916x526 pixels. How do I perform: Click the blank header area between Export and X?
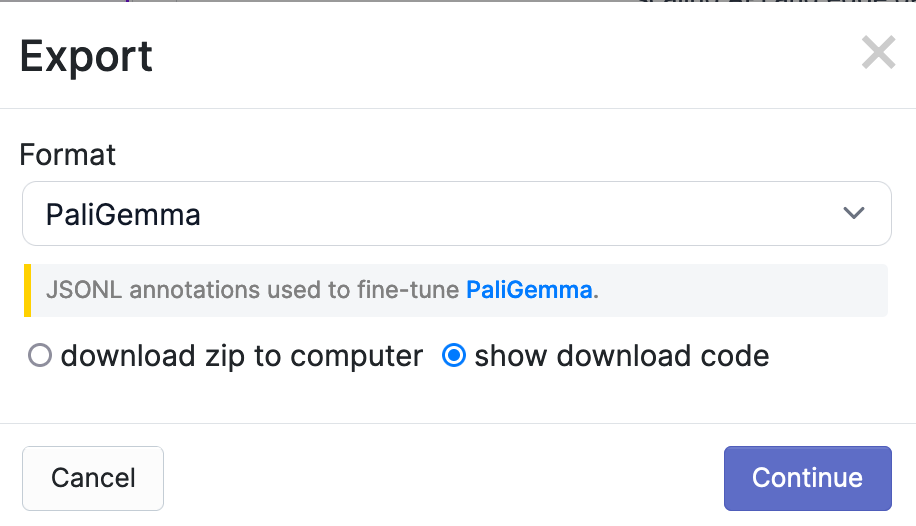pyautogui.click(x=500, y=56)
